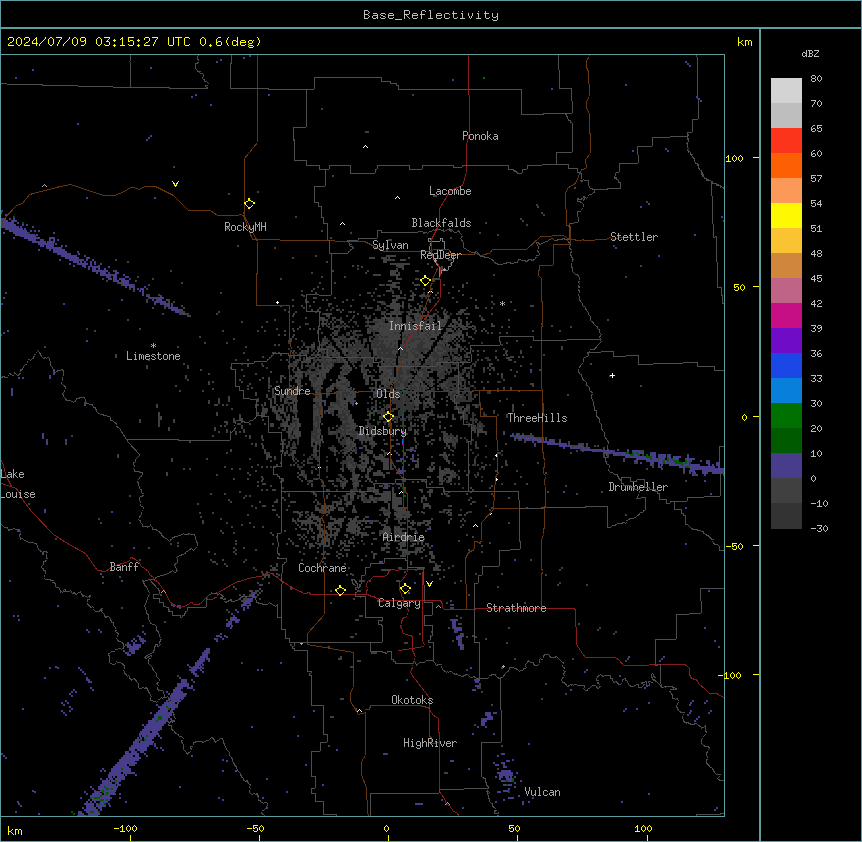
Task: Click the Vulcan town label
Action: click(x=543, y=792)
